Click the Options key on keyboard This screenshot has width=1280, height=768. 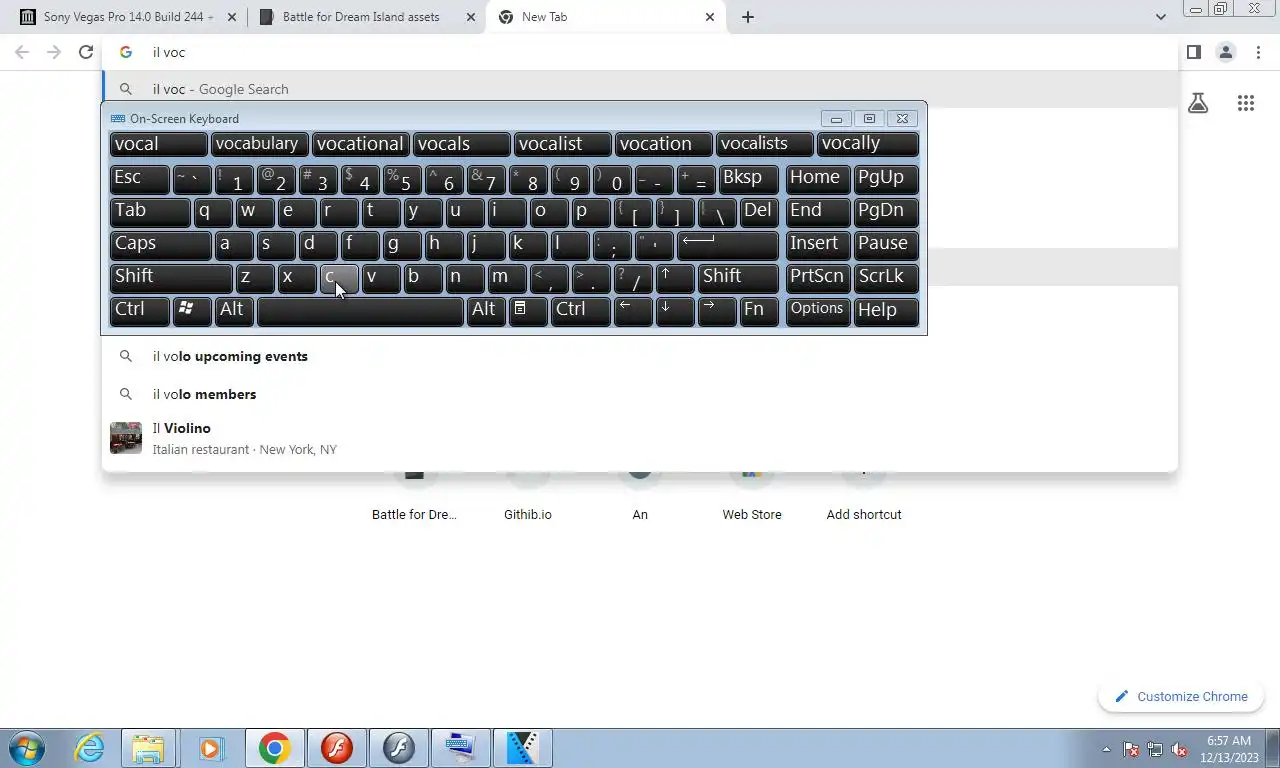coord(818,311)
